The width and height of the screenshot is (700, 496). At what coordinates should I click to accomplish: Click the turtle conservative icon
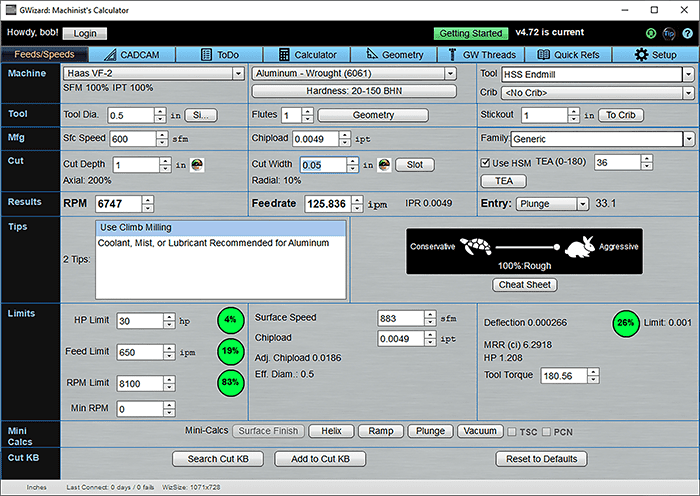[475, 246]
